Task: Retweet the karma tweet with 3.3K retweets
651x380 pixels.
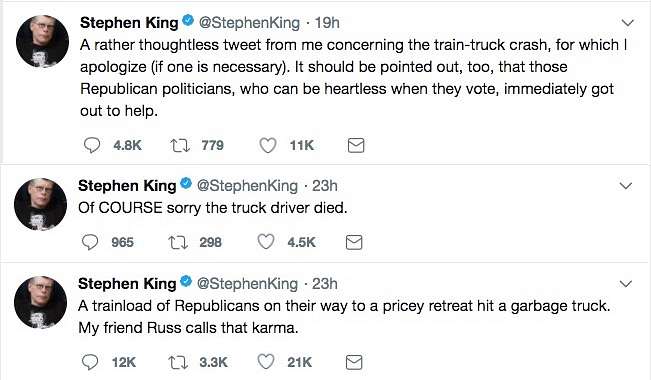Action: click(178, 362)
